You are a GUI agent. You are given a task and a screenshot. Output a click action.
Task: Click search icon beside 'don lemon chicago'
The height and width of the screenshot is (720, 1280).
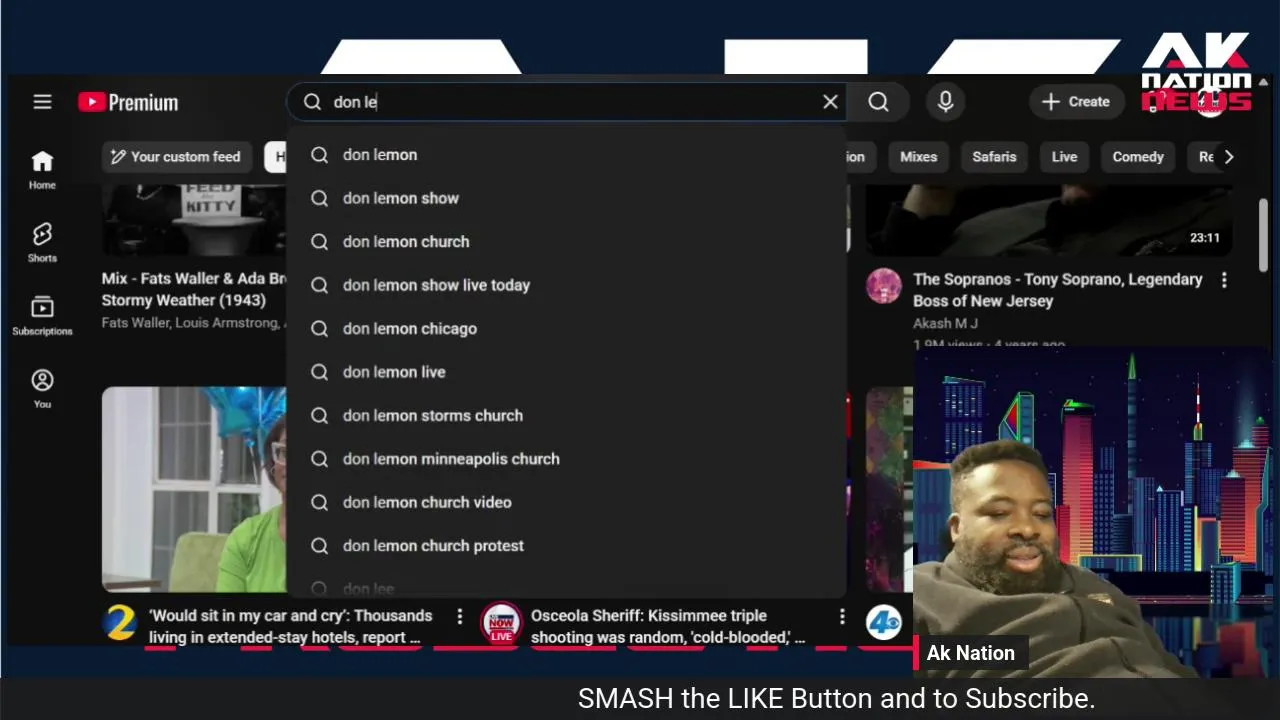click(x=319, y=329)
